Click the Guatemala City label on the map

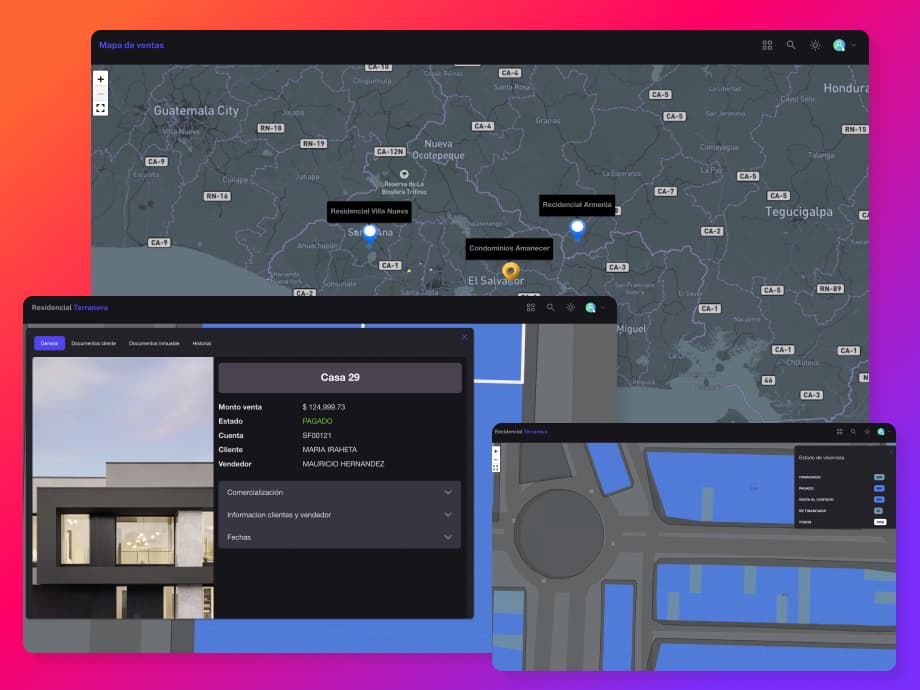coord(196,110)
